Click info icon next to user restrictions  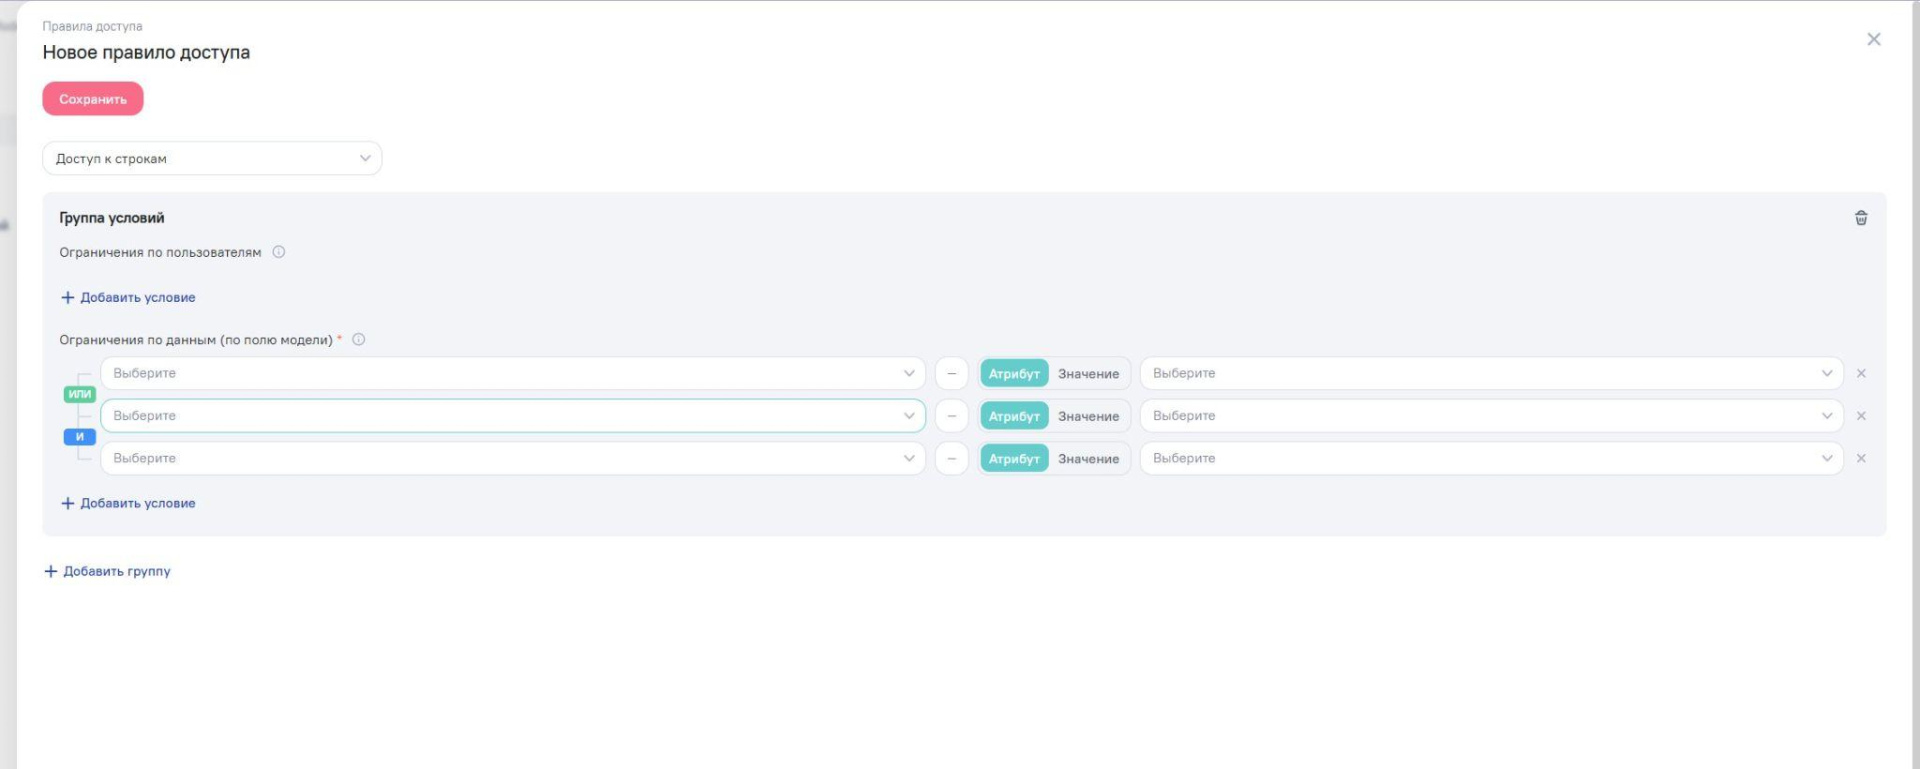pyautogui.click(x=279, y=252)
